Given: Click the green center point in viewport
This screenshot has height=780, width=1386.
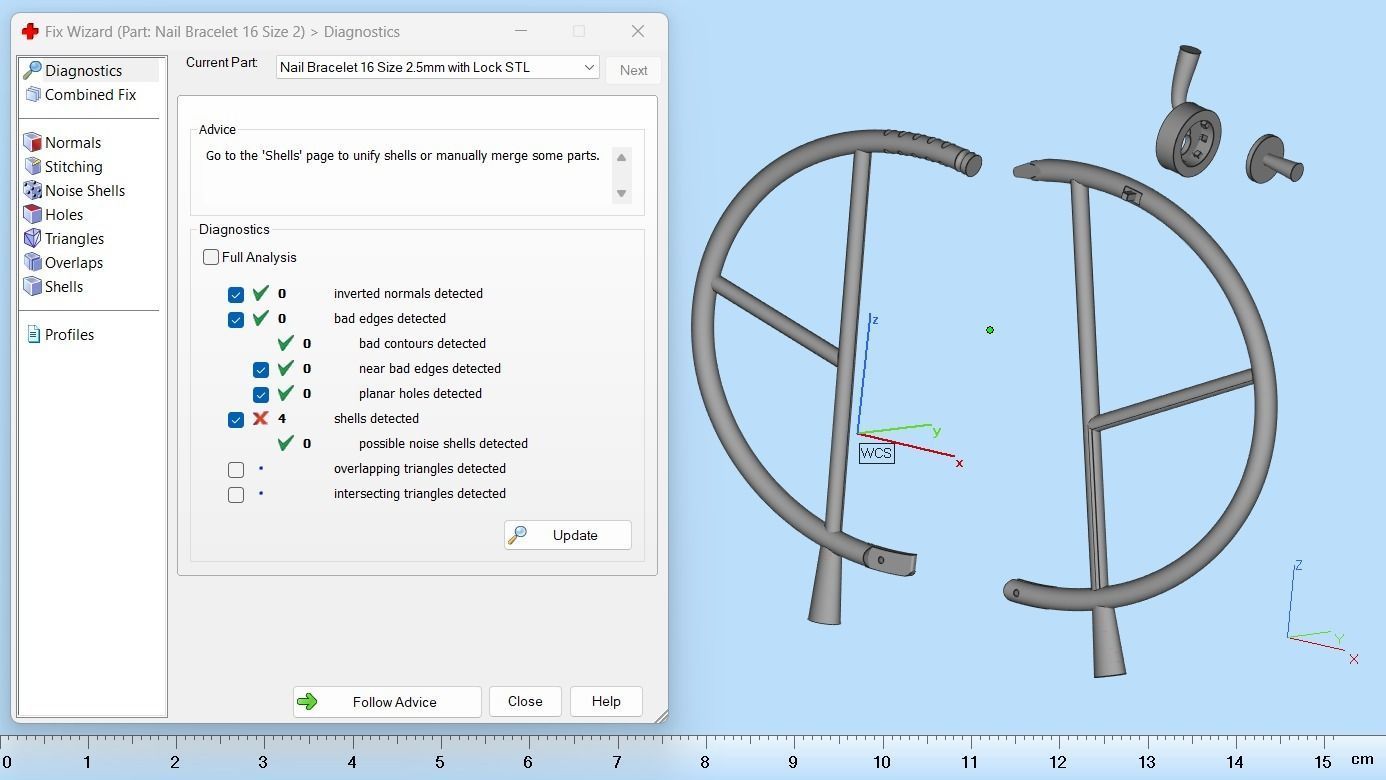Looking at the screenshot, I should click(x=990, y=330).
